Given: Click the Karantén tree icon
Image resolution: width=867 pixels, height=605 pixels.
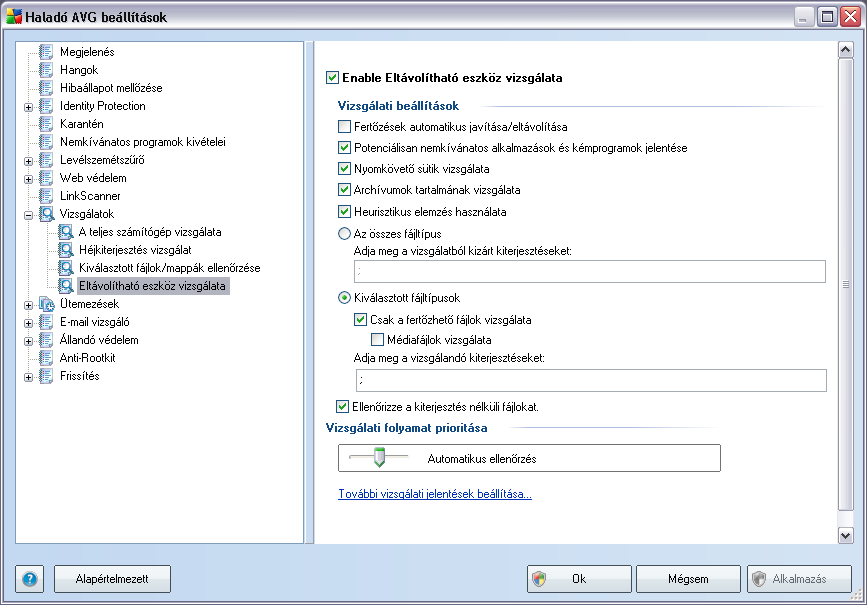Looking at the screenshot, I should pyautogui.click(x=46, y=124).
